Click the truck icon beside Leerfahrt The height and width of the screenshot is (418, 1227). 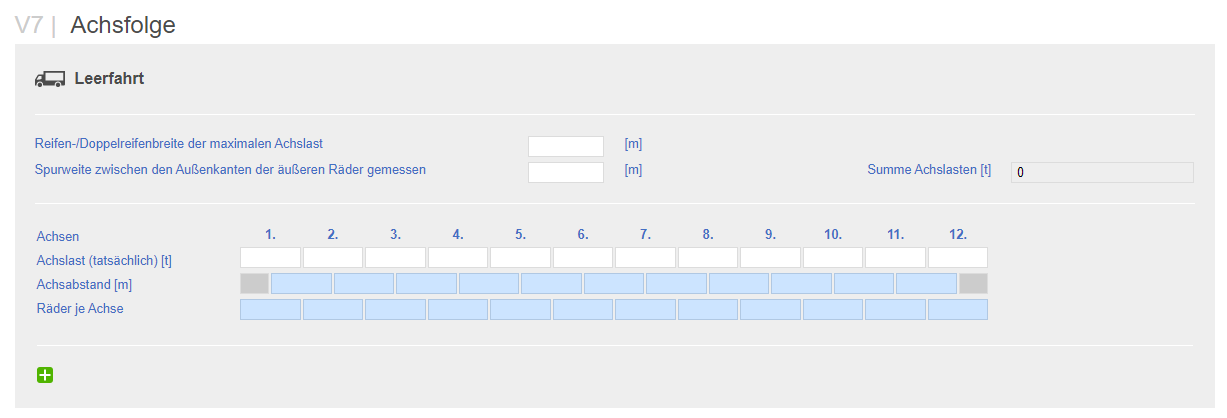(x=50, y=79)
